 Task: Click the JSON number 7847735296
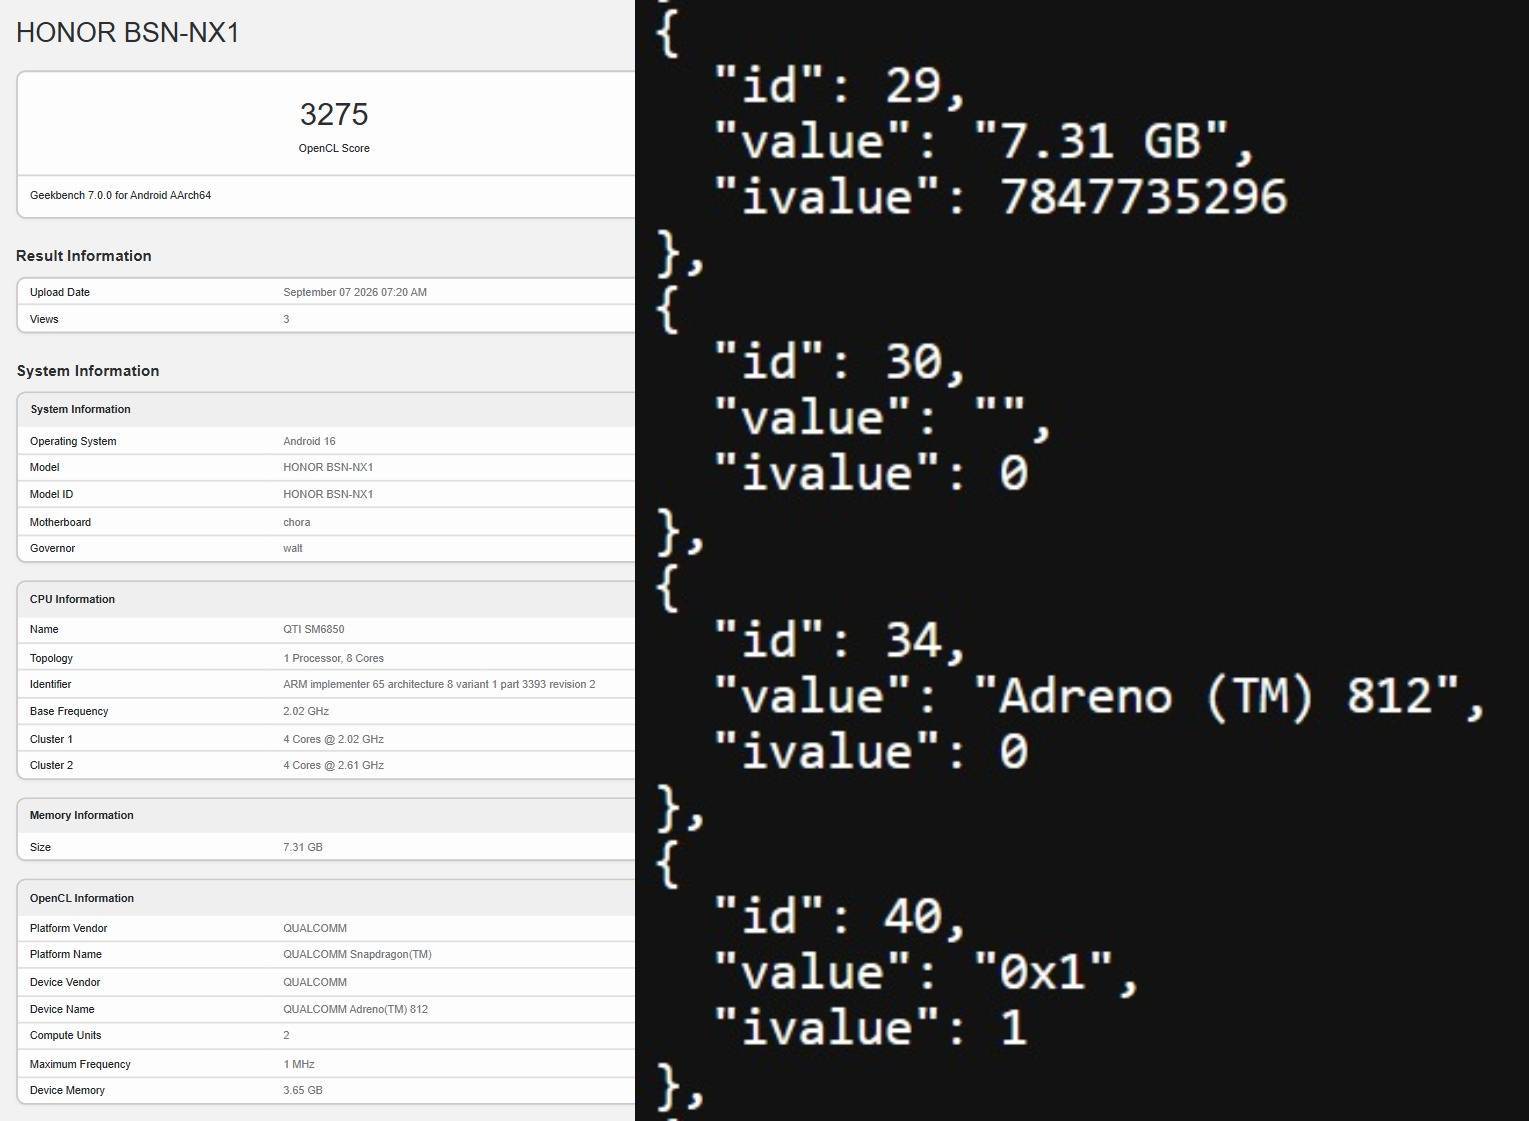[1143, 196]
